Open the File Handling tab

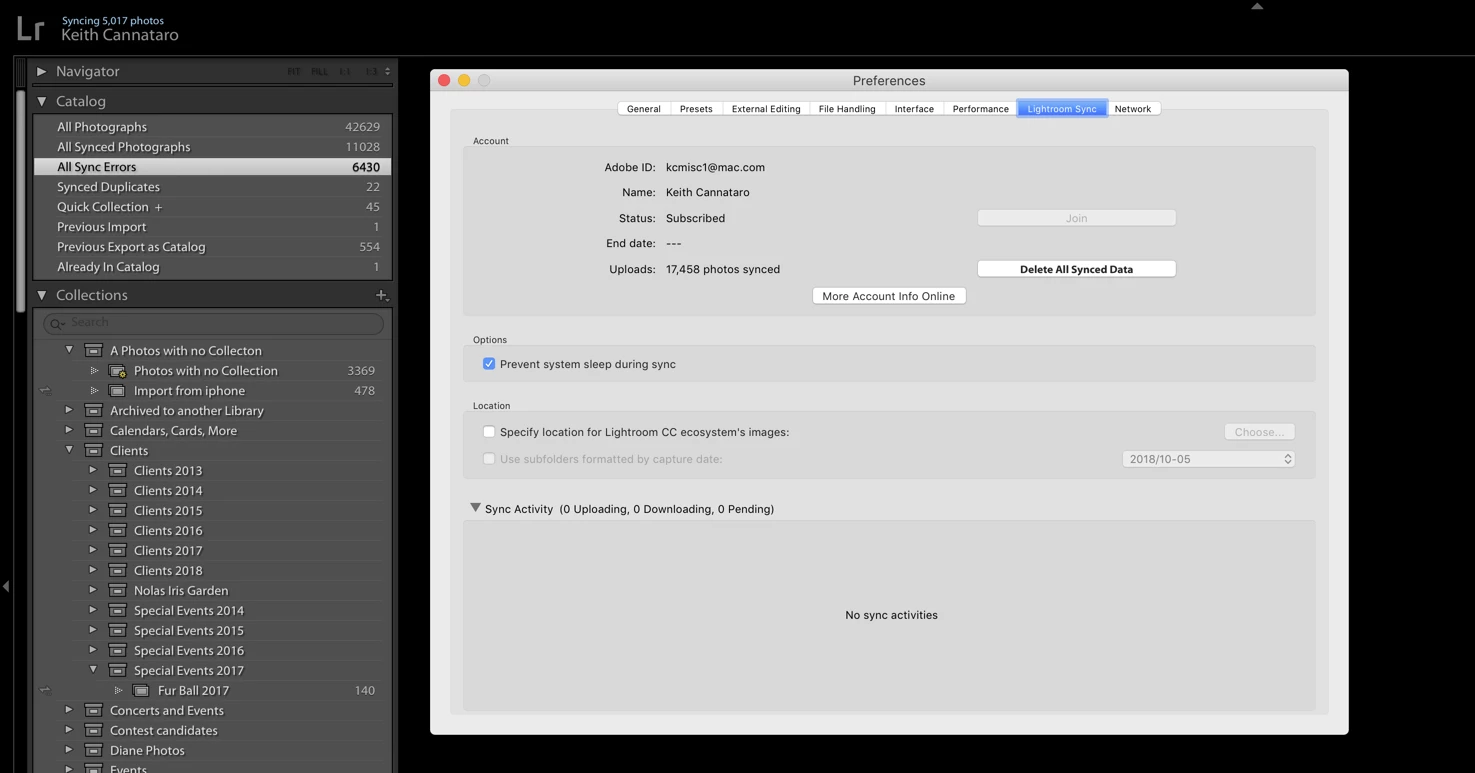click(x=847, y=109)
